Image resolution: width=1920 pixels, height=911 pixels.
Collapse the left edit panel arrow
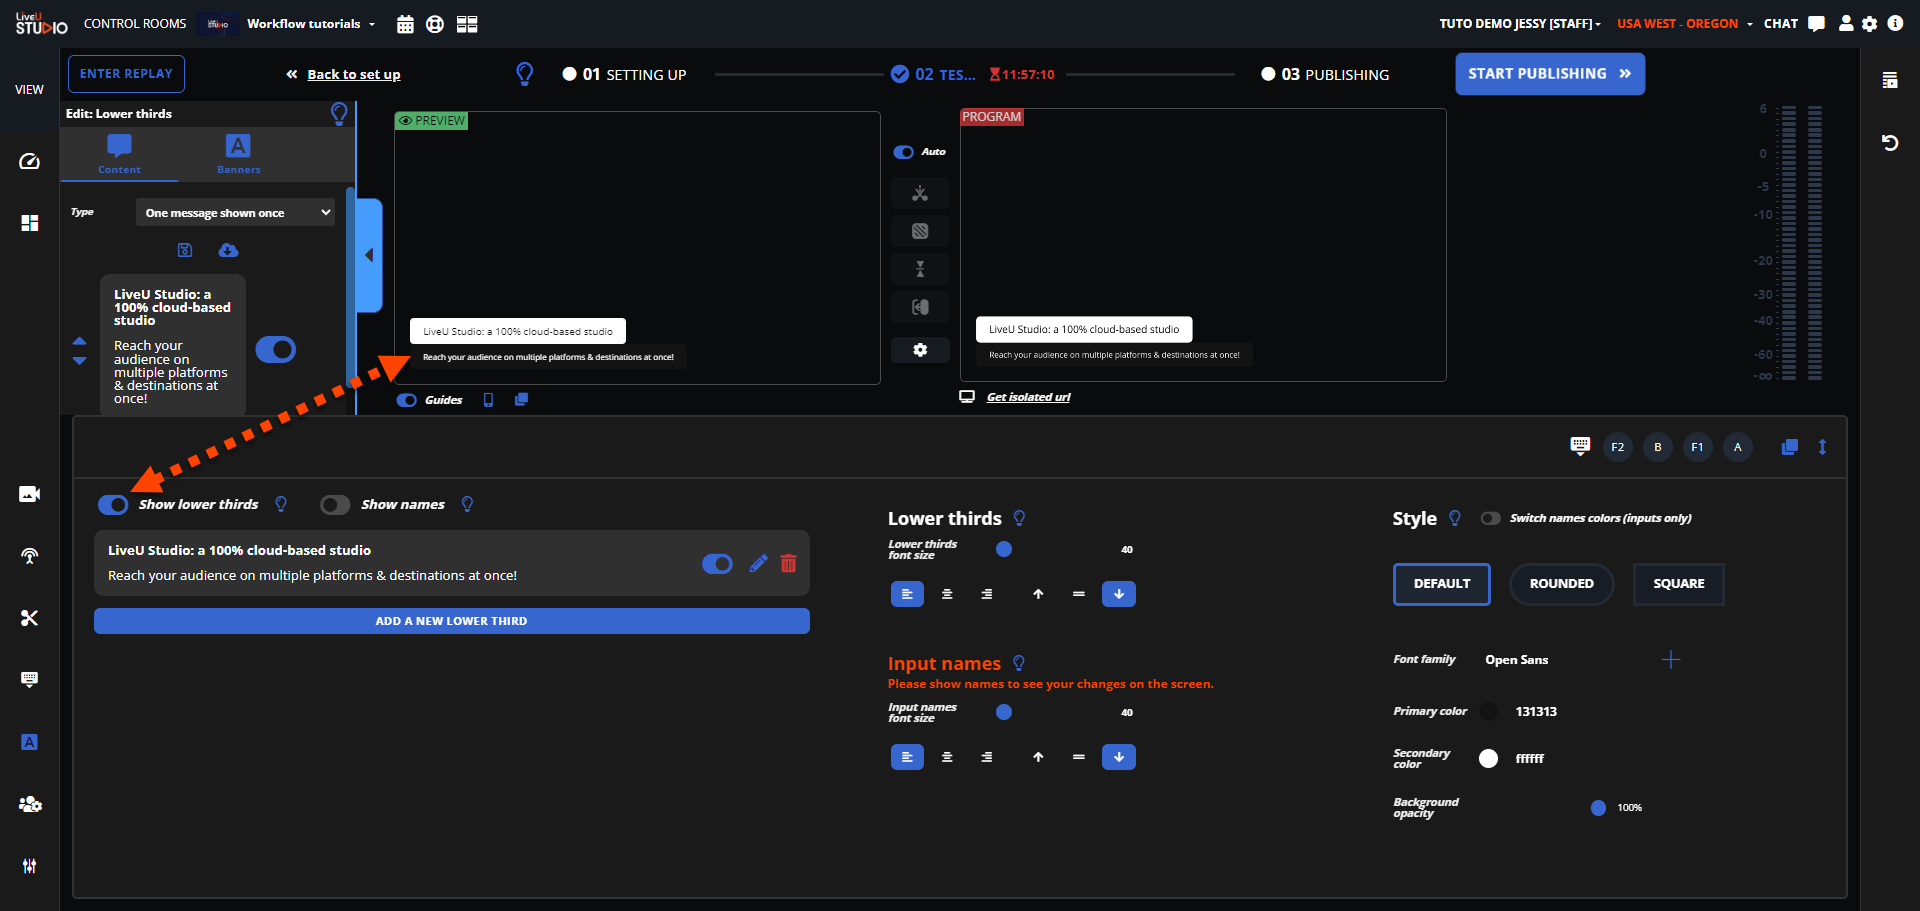click(x=369, y=255)
